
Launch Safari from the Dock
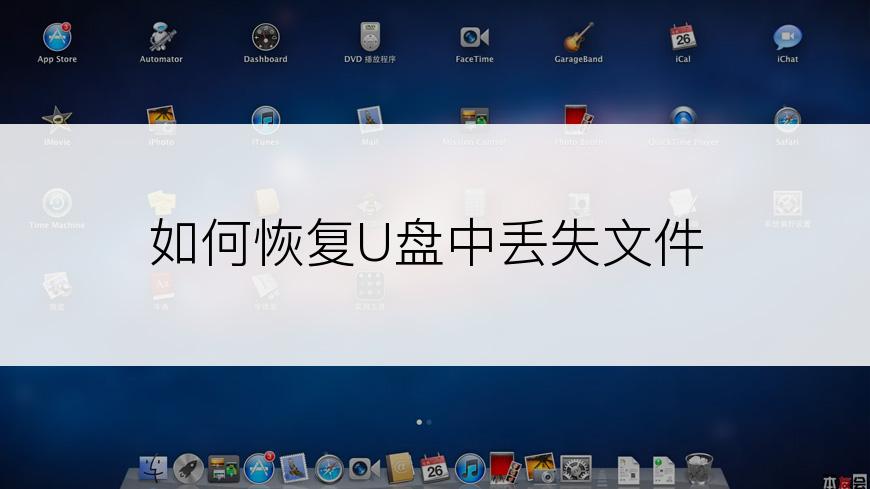pos(329,469)
